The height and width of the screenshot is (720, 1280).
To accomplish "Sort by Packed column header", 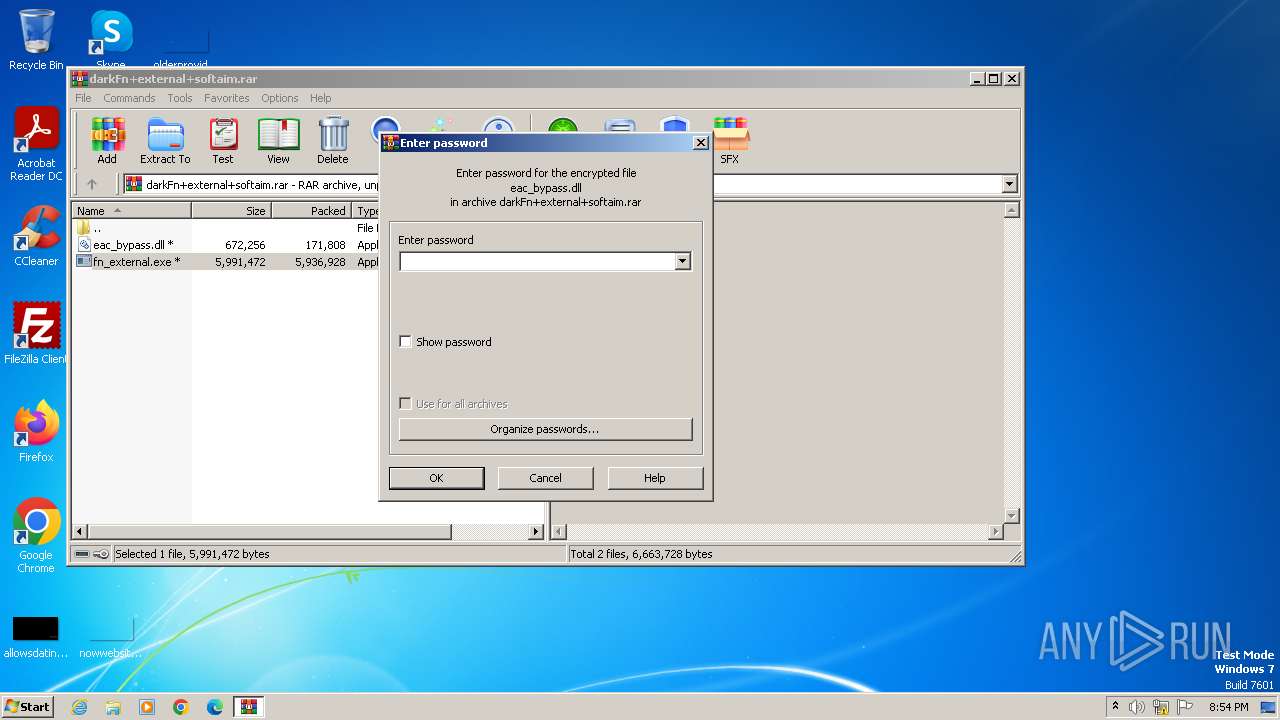I will 312,211.
